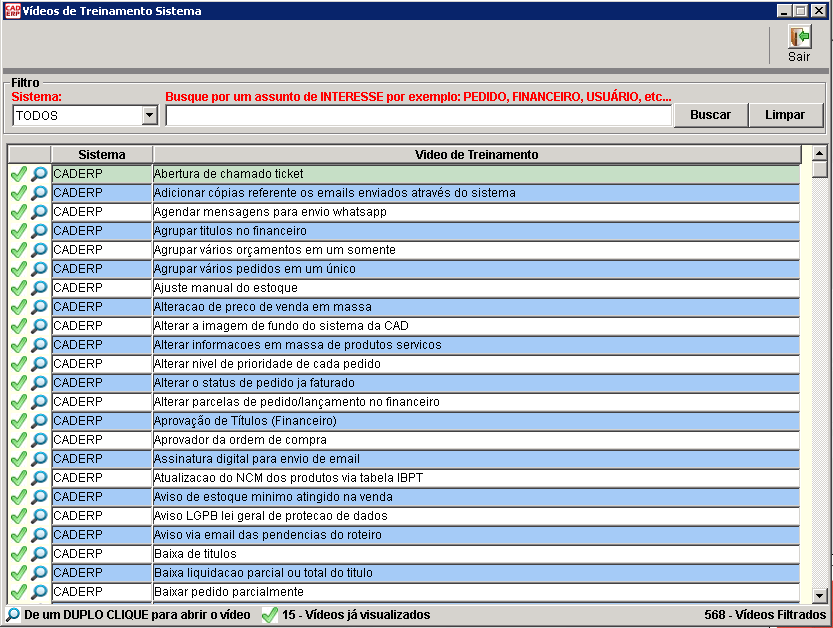Select Aprovador da ordem de compra video
Image resolution: width=833 pixels, height=628 pixels.
coord(477,440)
